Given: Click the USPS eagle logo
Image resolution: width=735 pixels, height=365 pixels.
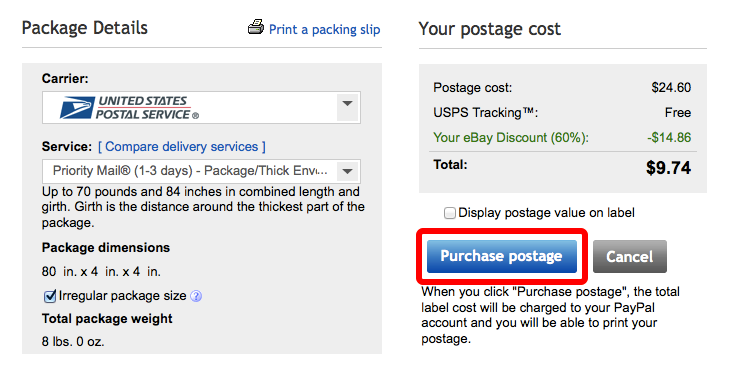Looking at the screenshot, I should pos(77,108).
